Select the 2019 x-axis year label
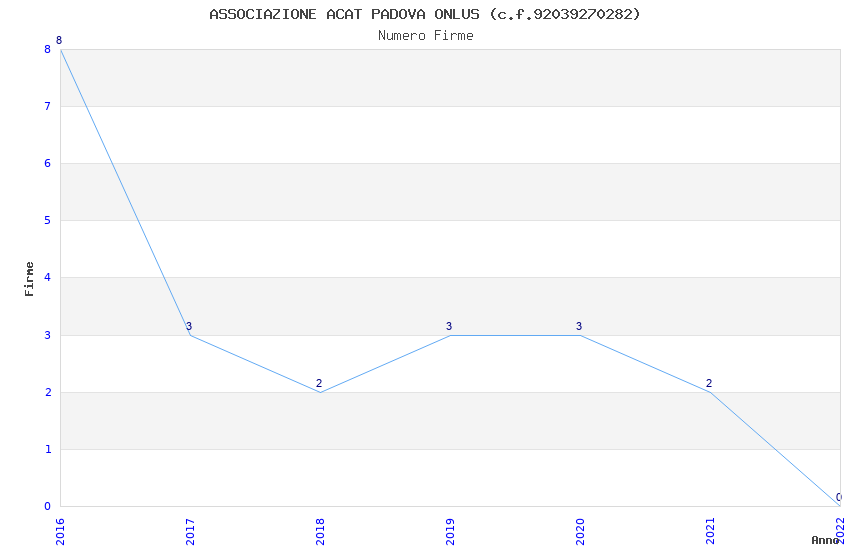 (x=450, y=532)
